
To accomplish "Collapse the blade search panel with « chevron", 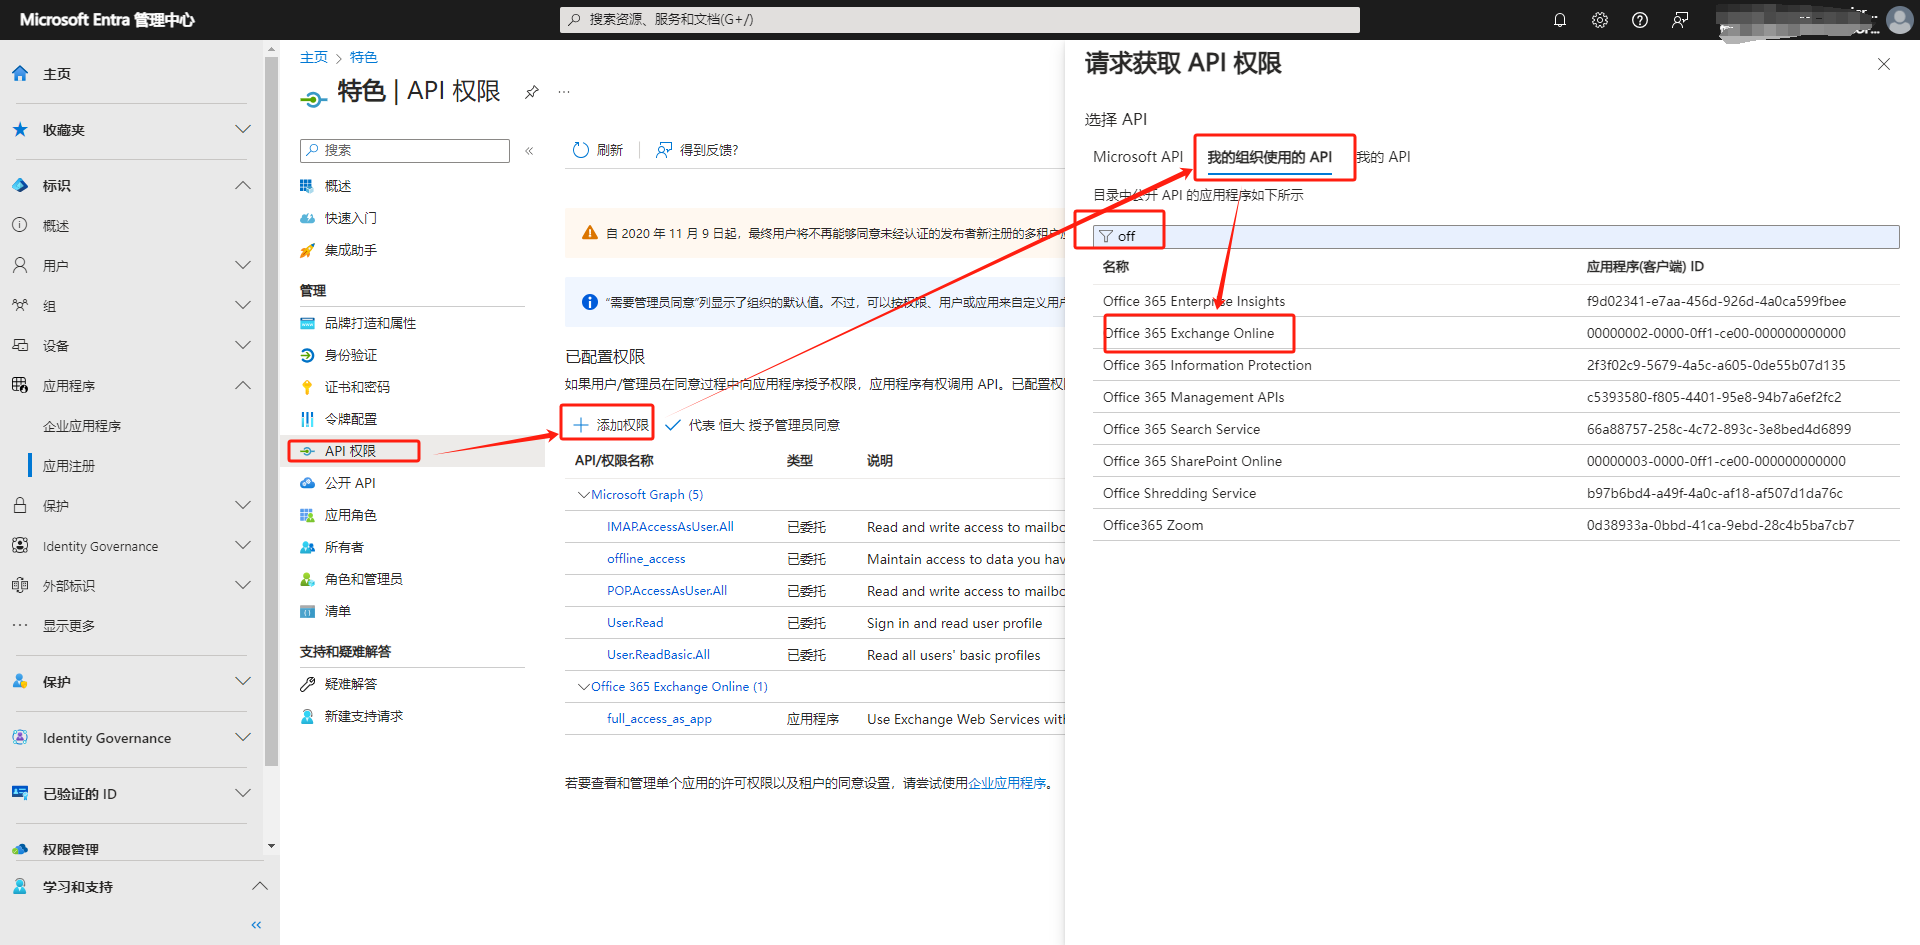I will [529, 151].
